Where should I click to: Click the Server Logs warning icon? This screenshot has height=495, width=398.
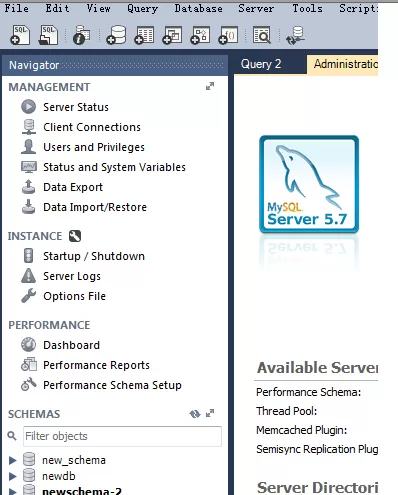(x=29, y=276)
